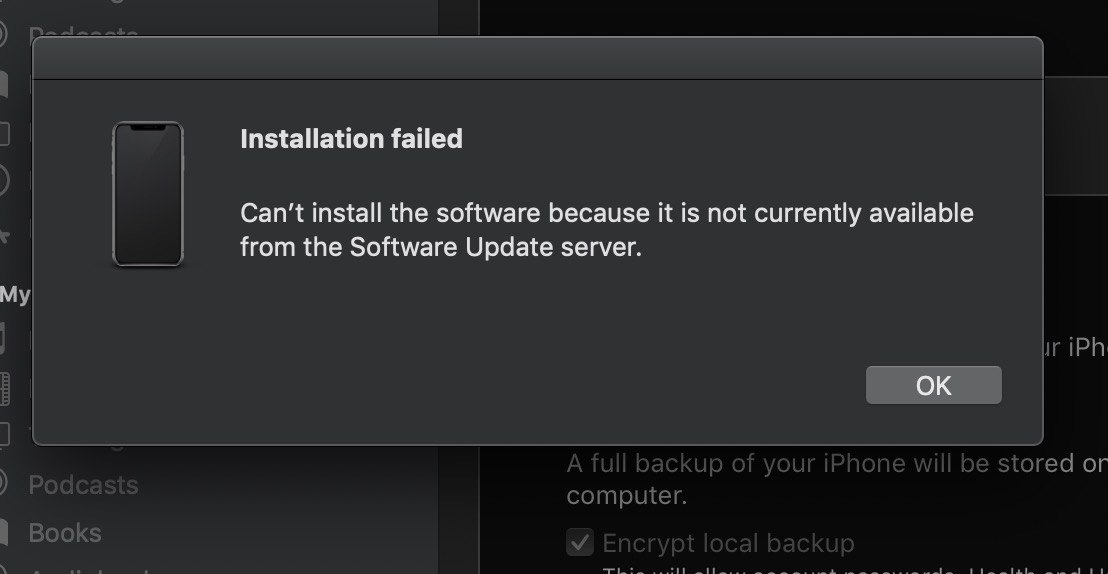Viewport: 1108px width, 574px height.
Task: Click the book icon below the top podcast icon
Action: (x=4, y=85)
